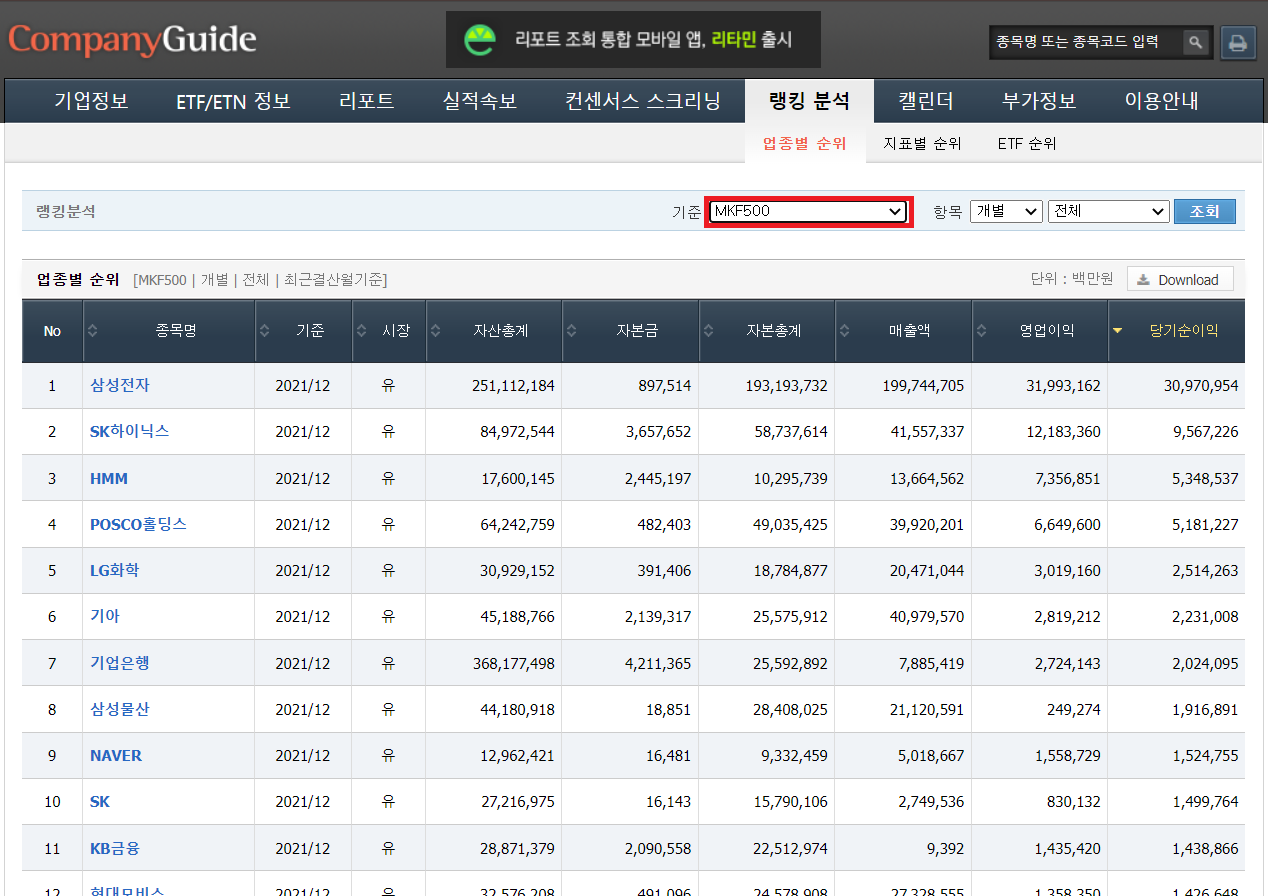Click the CompanyGuide logo
Screen dimensions: 1268x896
point(132,40)
